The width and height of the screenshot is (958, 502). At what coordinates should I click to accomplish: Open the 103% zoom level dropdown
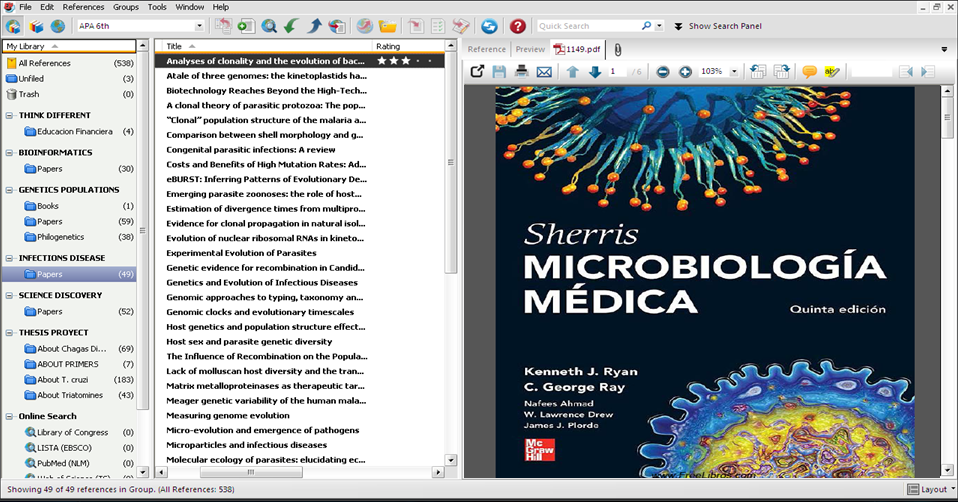pyautogui.click(x=734, y=71)
